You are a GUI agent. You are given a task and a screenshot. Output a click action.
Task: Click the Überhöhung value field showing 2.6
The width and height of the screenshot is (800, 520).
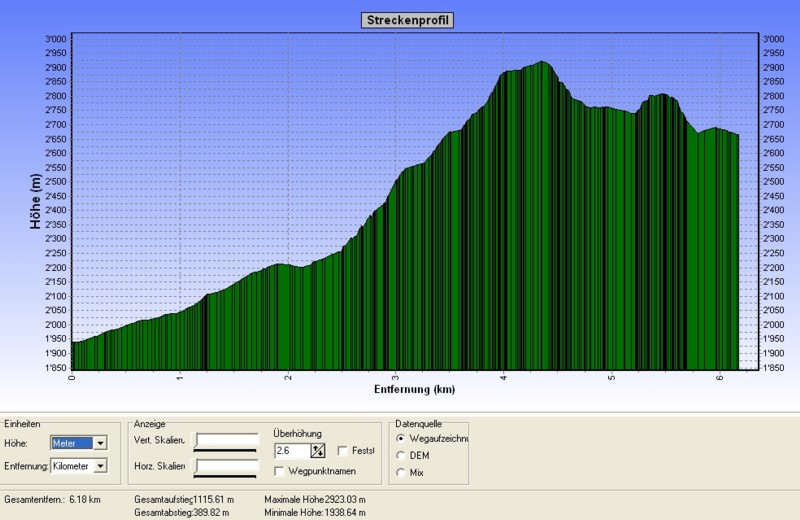point(291,451)
